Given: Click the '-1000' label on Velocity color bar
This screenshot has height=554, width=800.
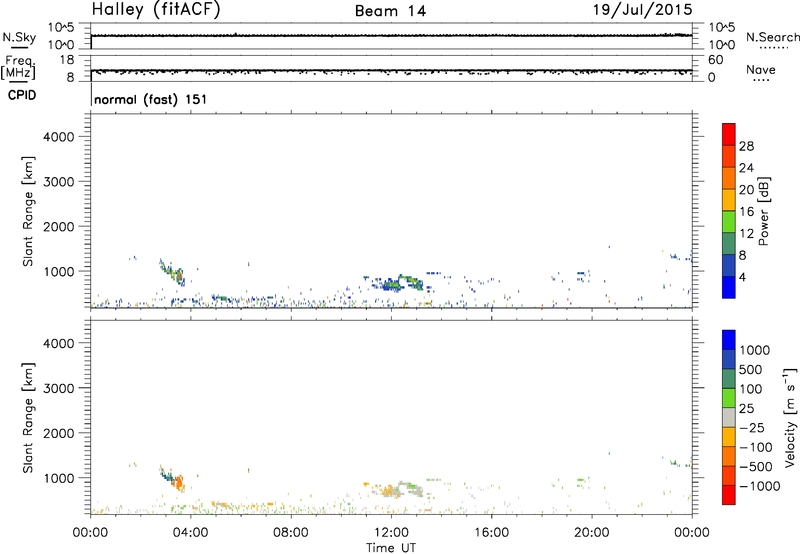Looking at the screenshot, I should click(759, 486).
